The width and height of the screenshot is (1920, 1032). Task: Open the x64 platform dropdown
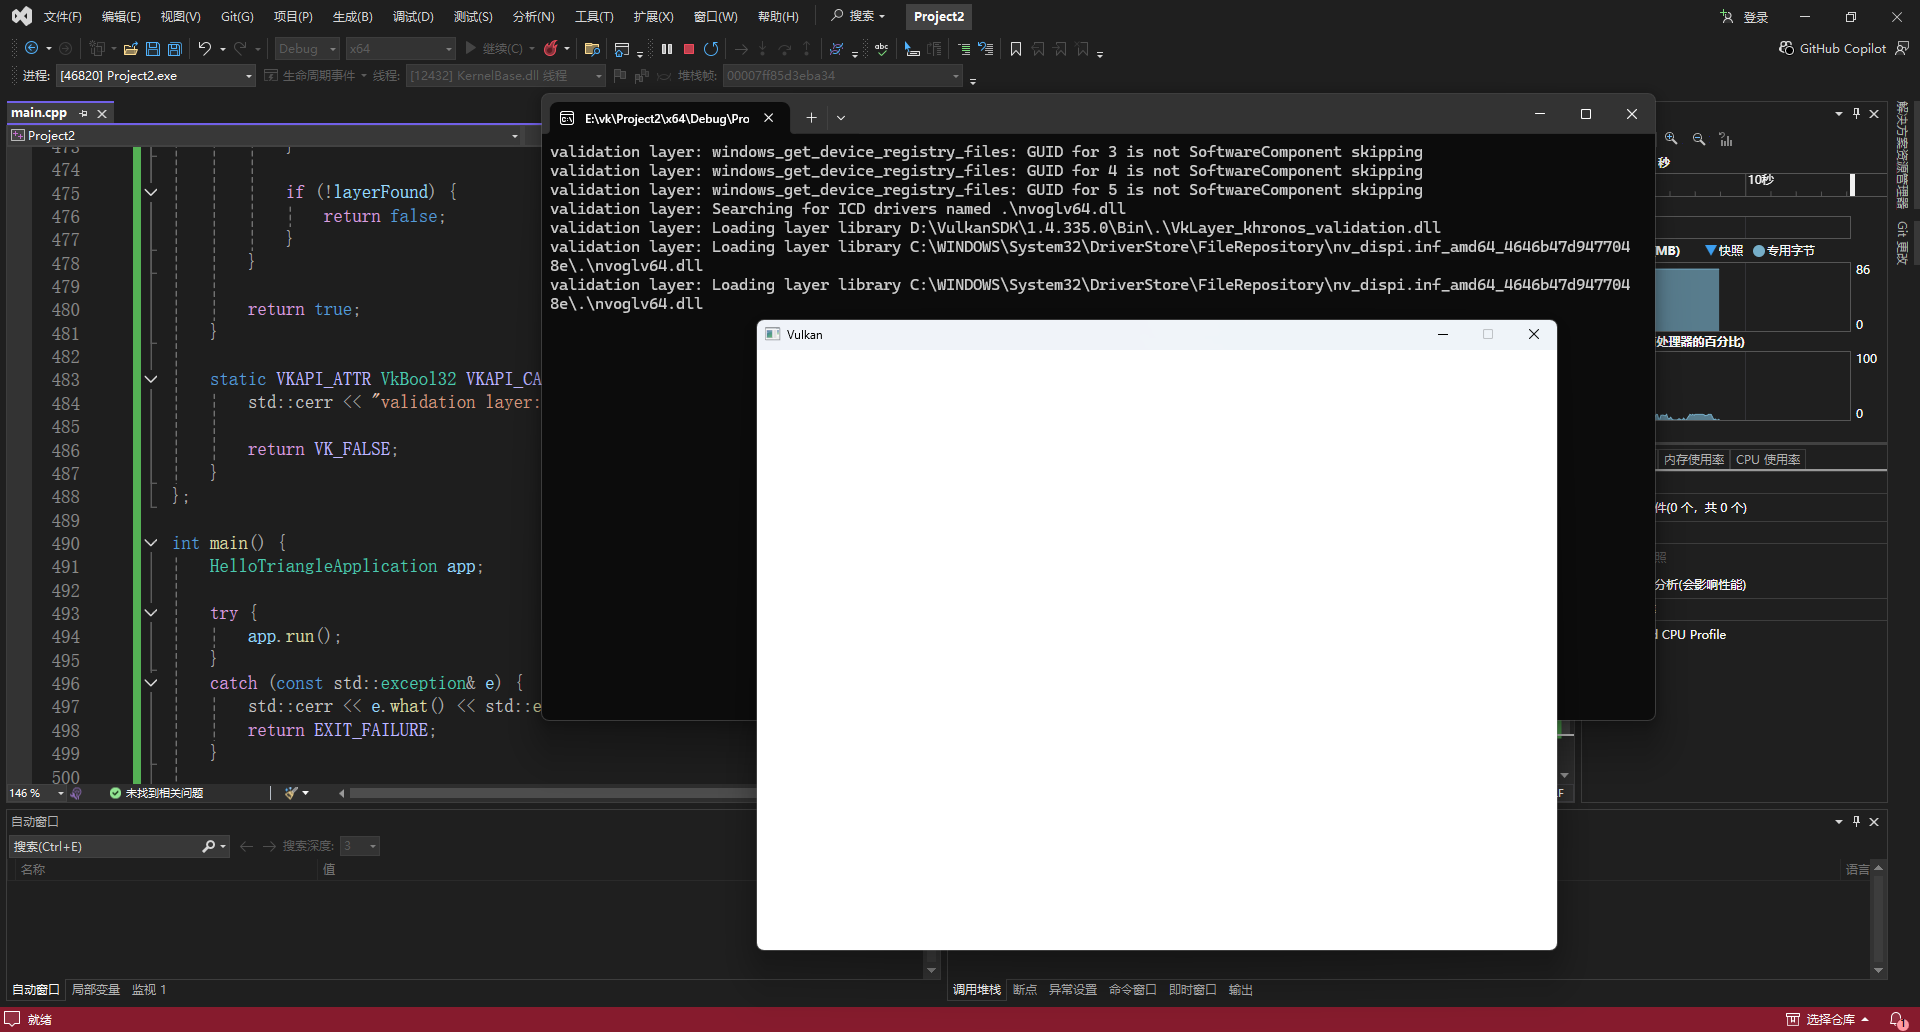[x=400, y=48]
